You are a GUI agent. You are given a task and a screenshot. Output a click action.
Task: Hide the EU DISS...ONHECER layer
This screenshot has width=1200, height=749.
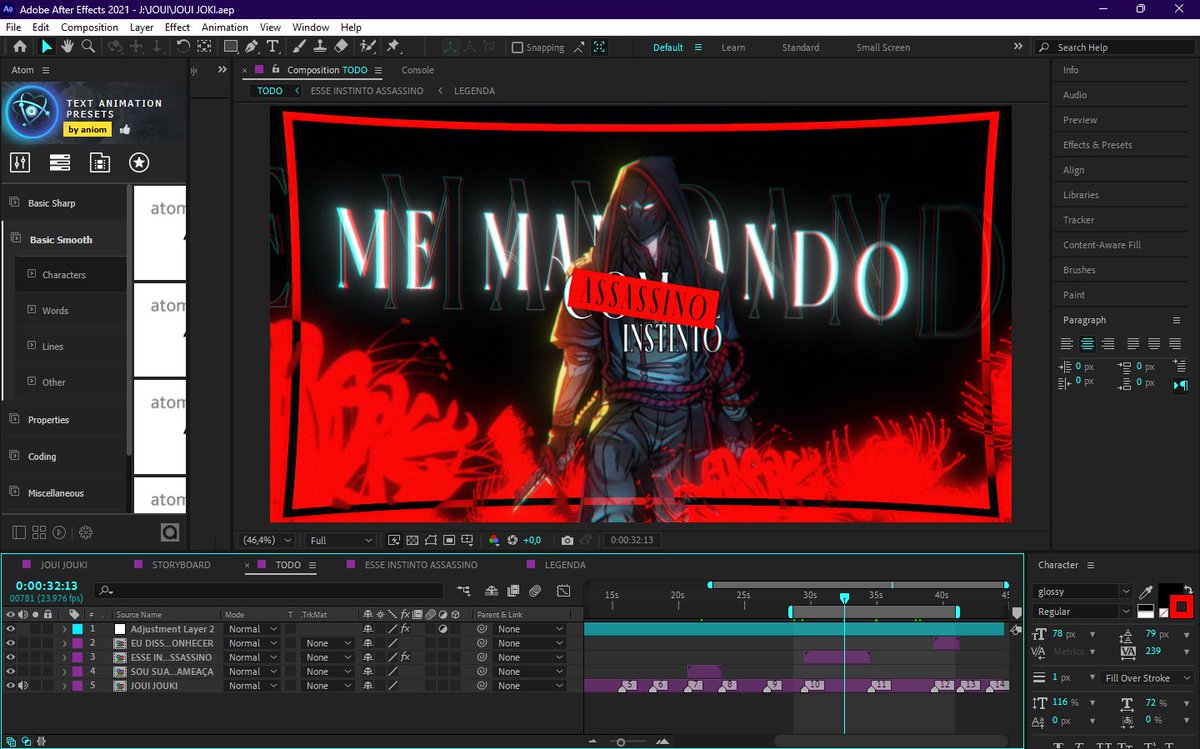coord(11,643)
